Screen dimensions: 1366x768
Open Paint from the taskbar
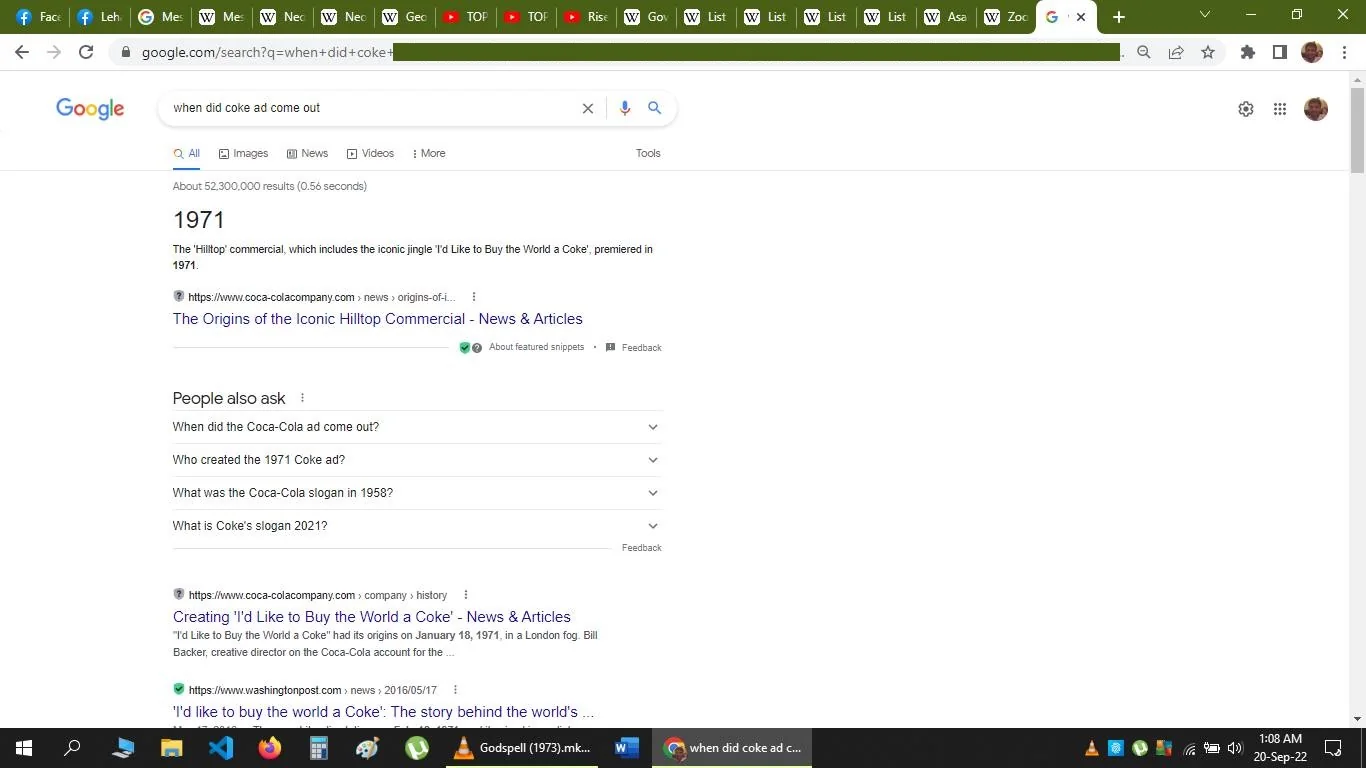pyautogui.click(x=368, y=748)
